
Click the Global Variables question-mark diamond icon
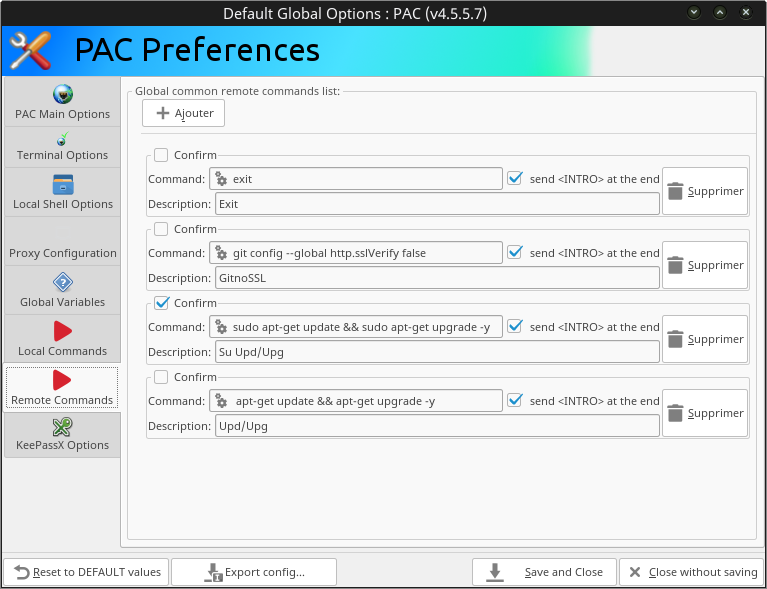[63, 282]
